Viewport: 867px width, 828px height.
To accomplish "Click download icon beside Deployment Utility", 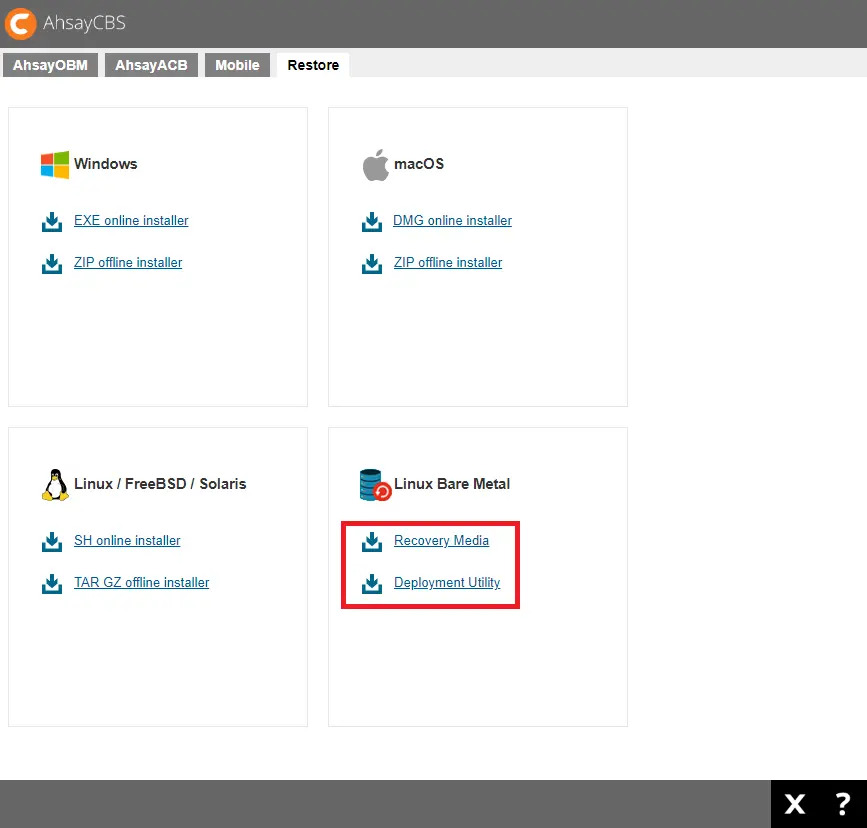I will click(372, 583).
